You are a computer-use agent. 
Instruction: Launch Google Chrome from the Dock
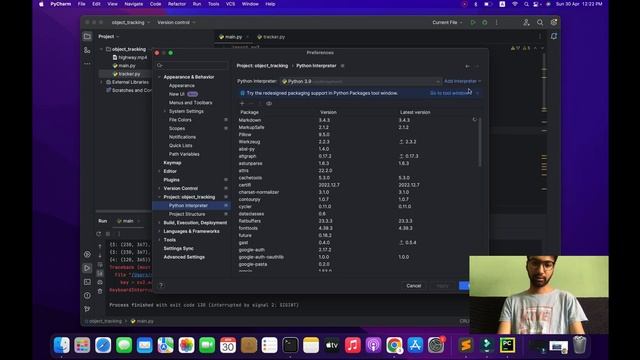pos(394,345)
